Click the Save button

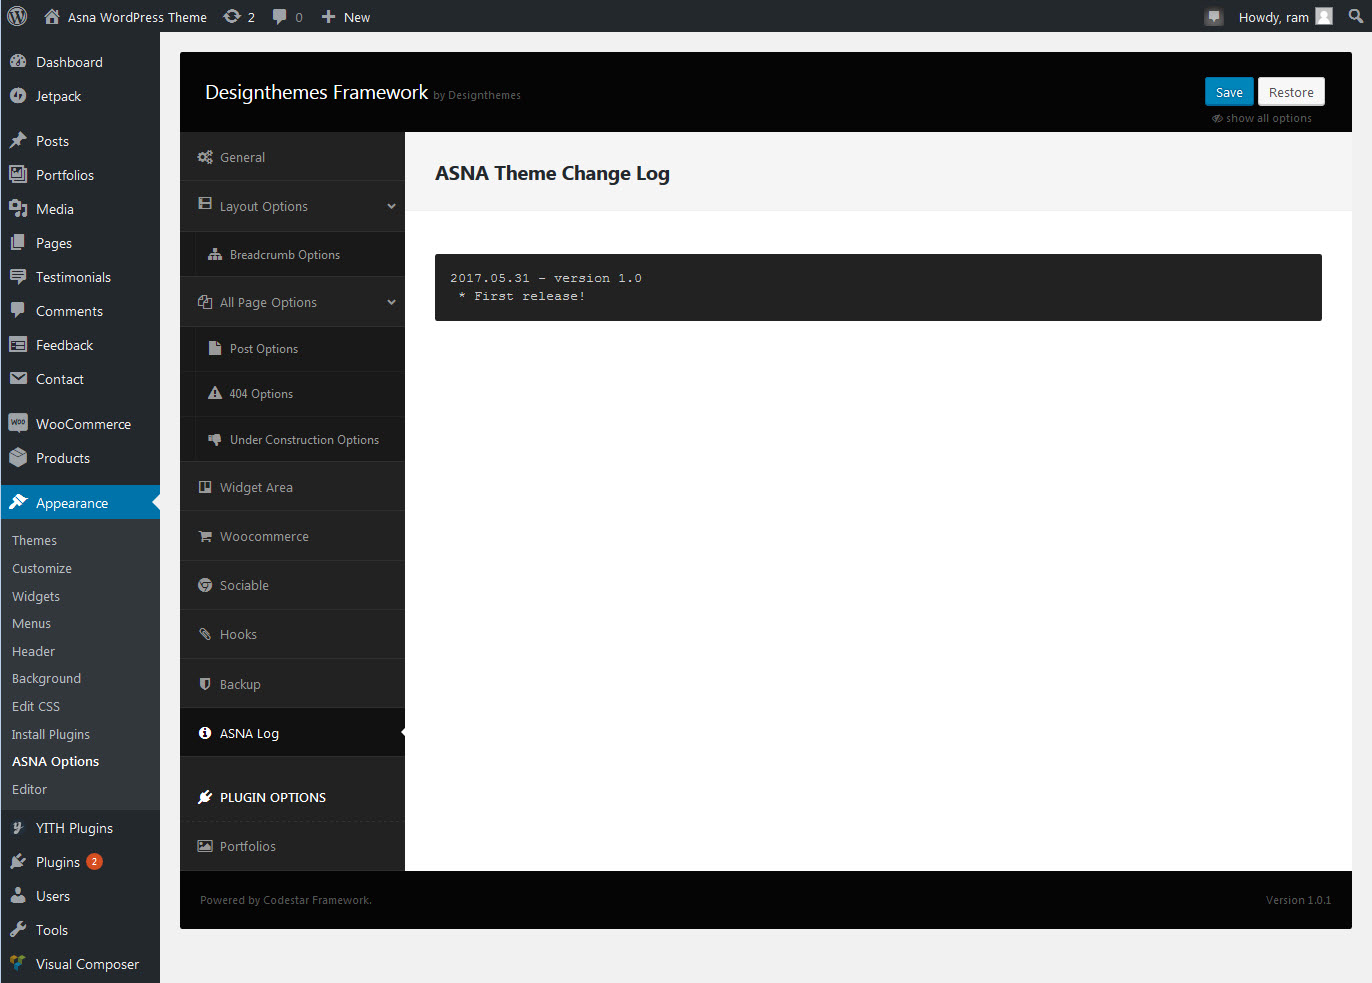click(1229, 92)
